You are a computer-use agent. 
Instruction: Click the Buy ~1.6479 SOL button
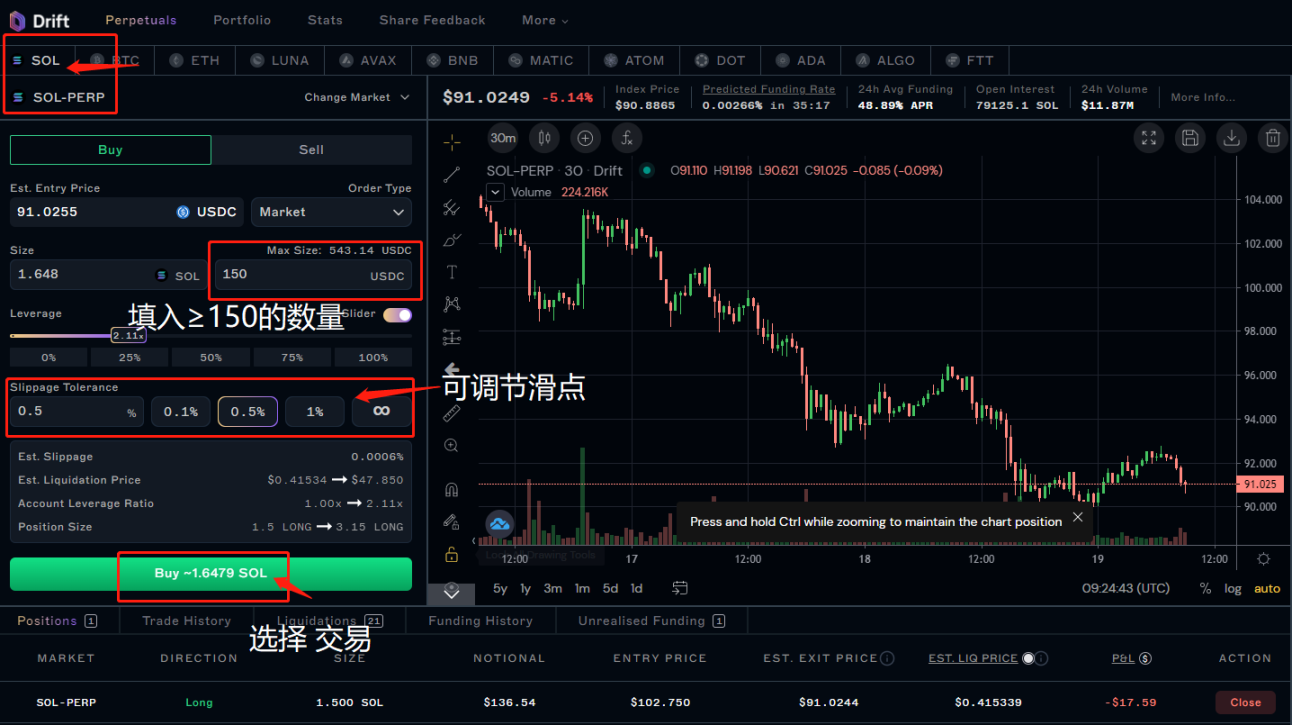(x=211, y=574)
